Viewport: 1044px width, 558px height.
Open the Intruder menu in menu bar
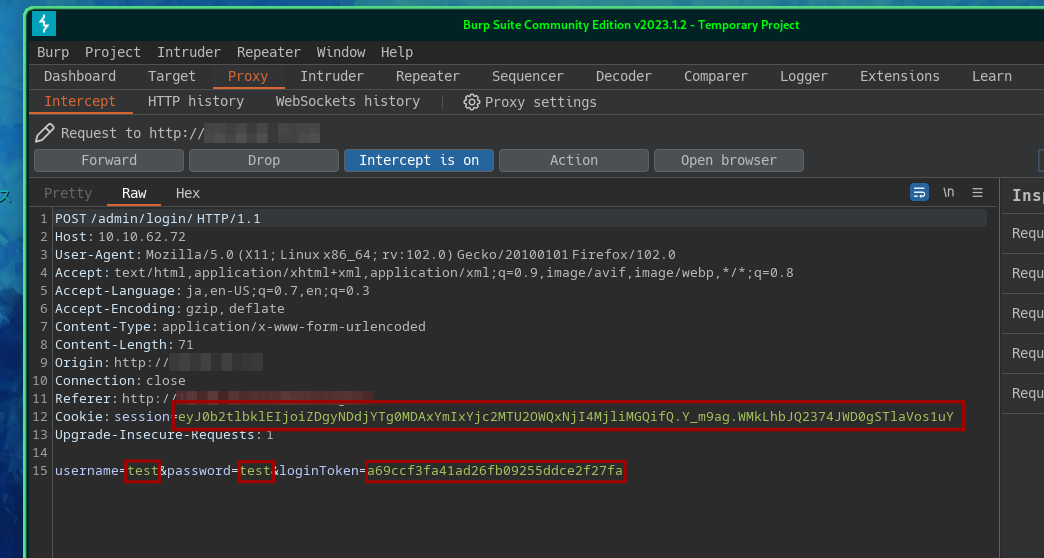[x=188, y=52]
